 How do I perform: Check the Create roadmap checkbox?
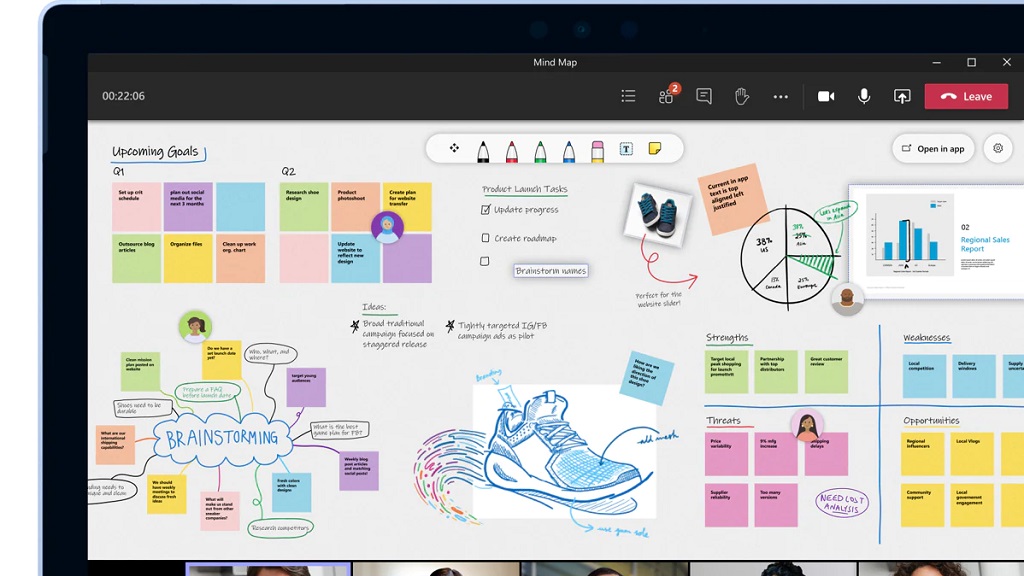[485, 238]
